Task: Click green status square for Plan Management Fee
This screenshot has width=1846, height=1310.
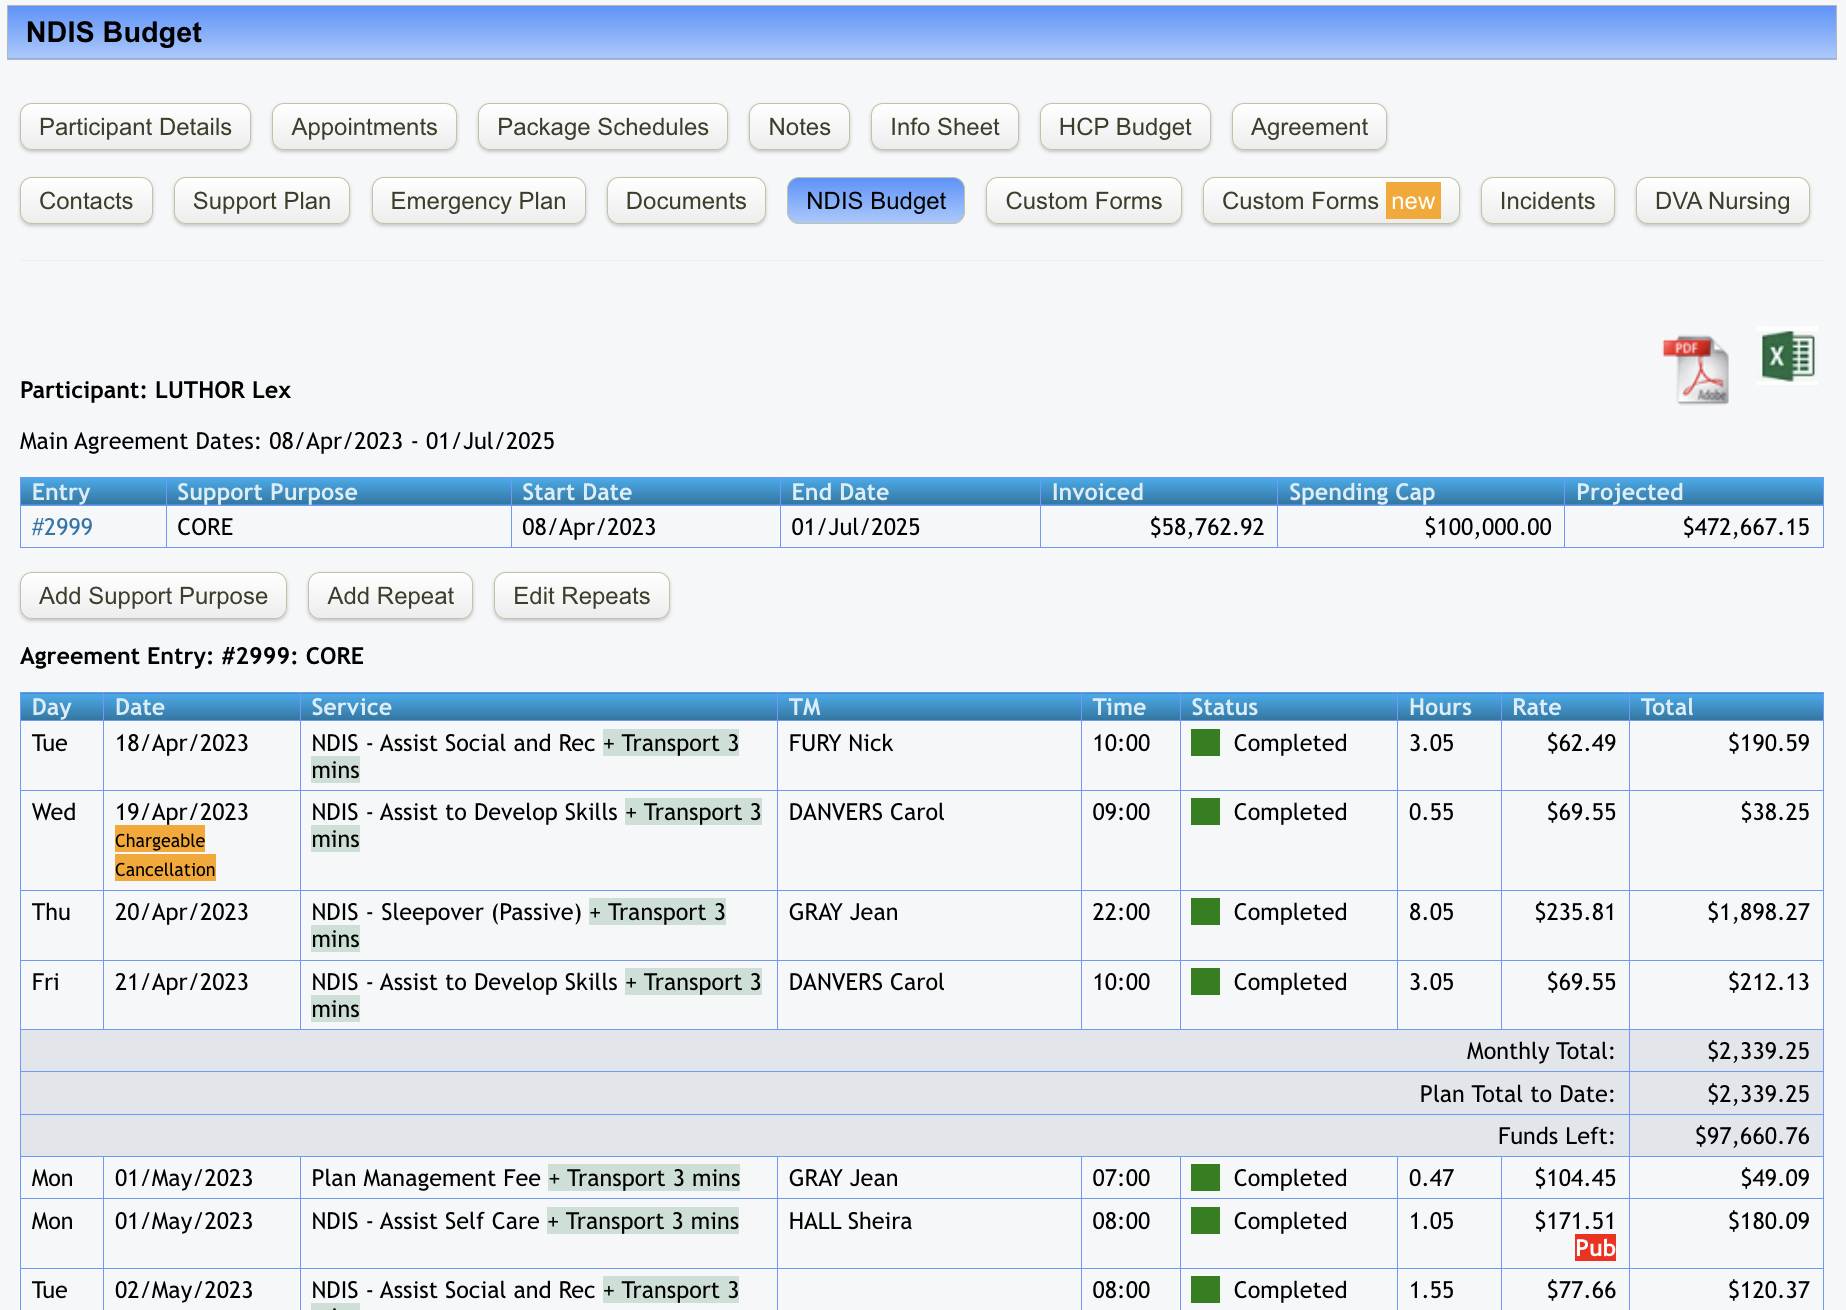Action: [x=1205, y=1178]
